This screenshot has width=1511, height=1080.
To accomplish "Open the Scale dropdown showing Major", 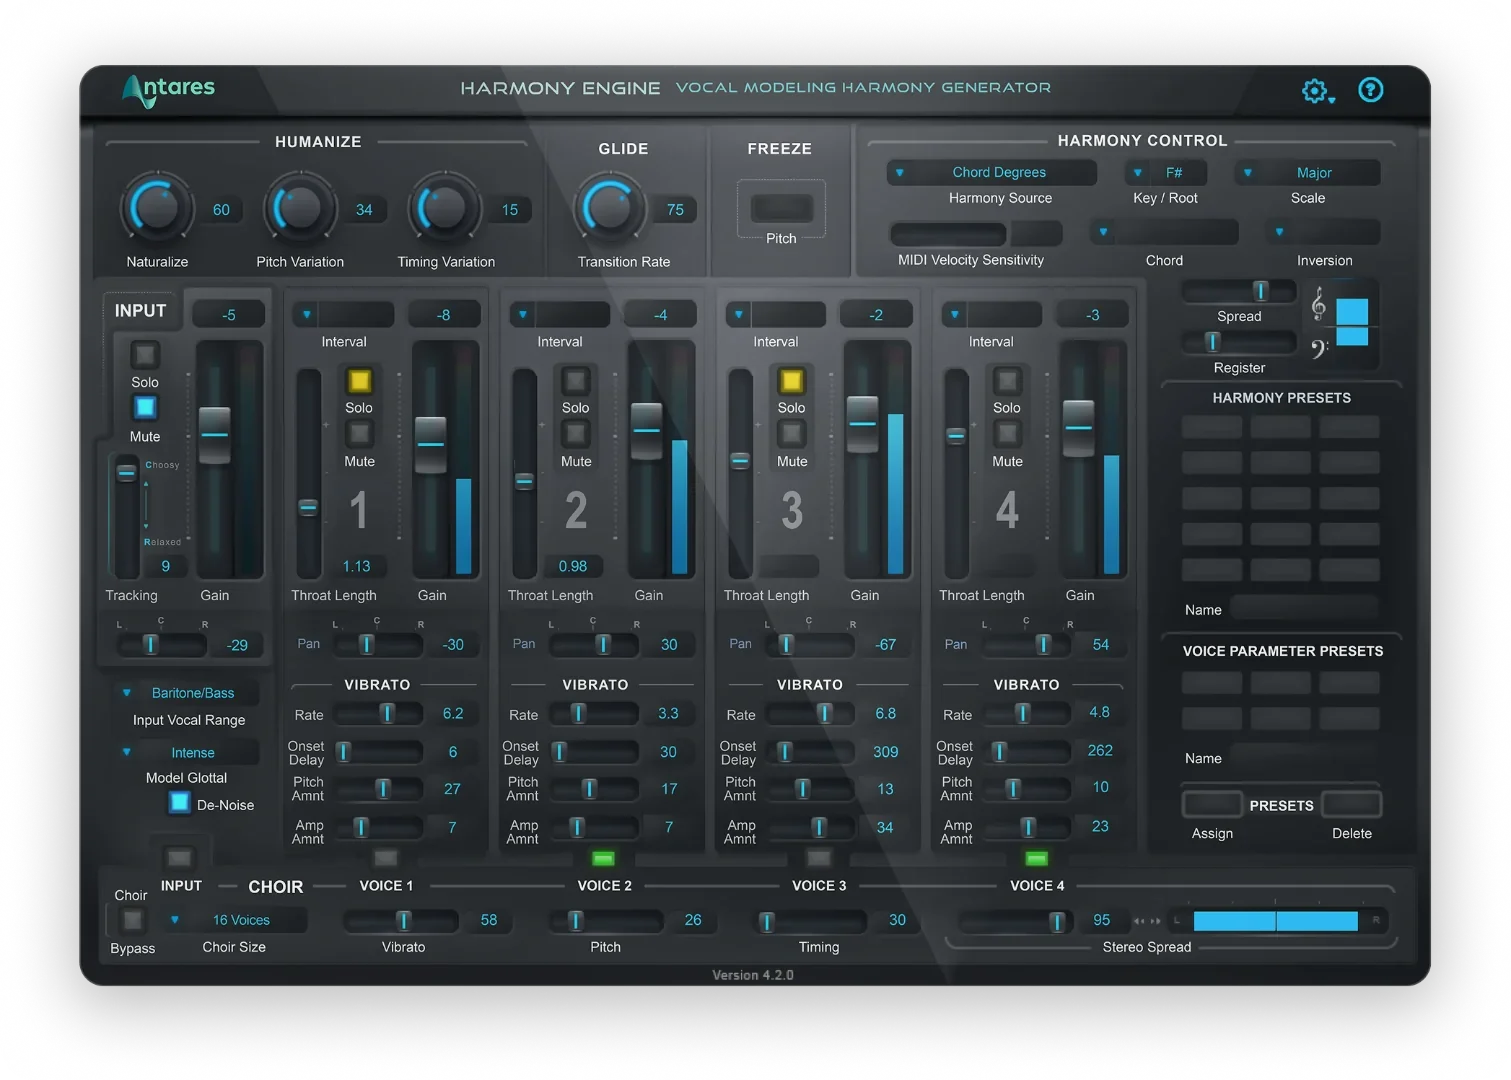I will coord(1308,172).
